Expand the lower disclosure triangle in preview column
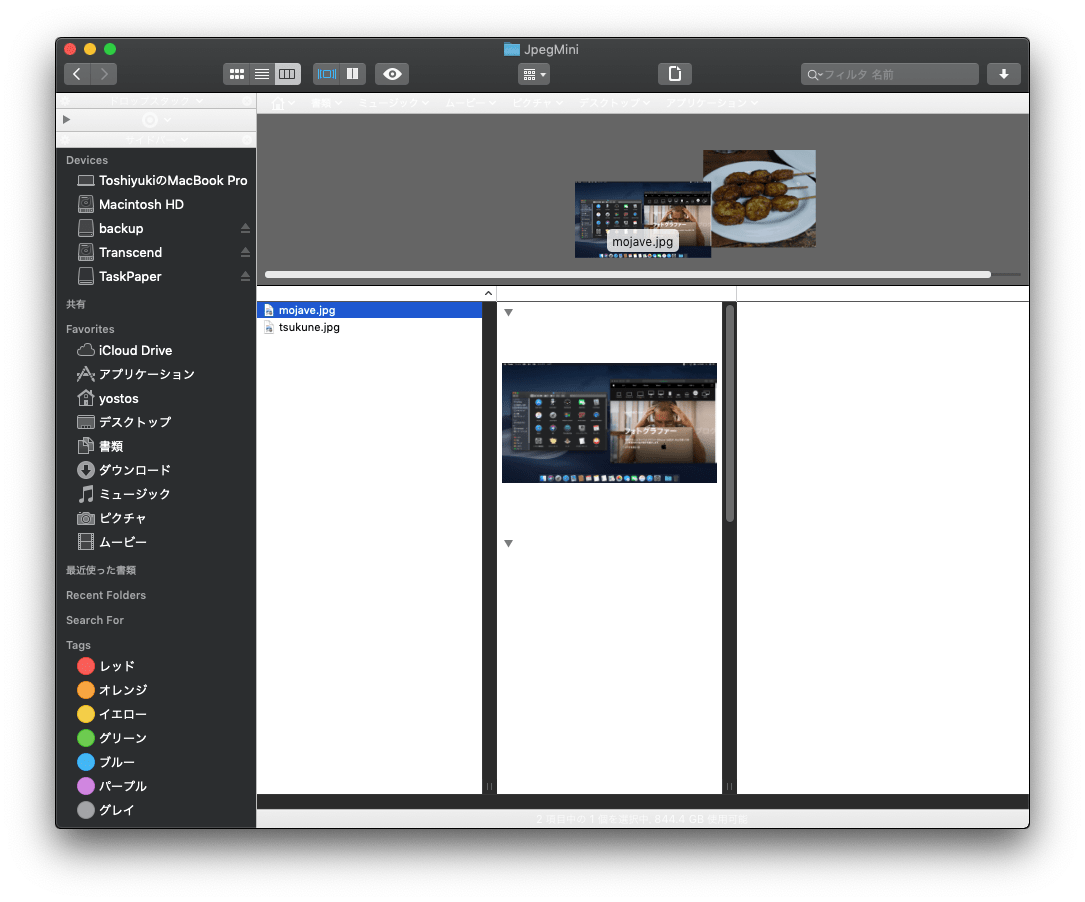 508,544
